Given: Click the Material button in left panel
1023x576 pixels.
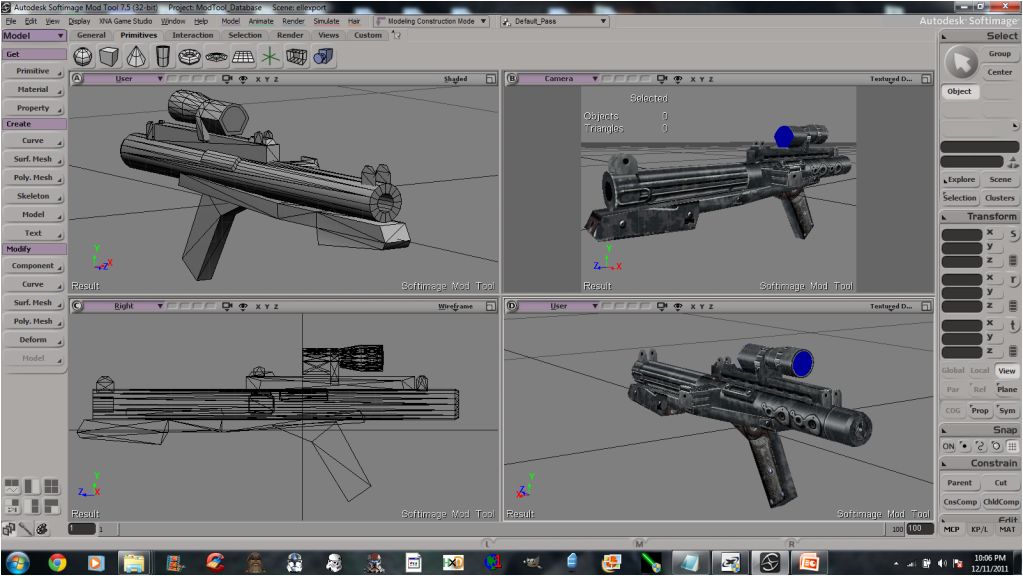Looking at the screenshot, I should (x=33, y=89).
